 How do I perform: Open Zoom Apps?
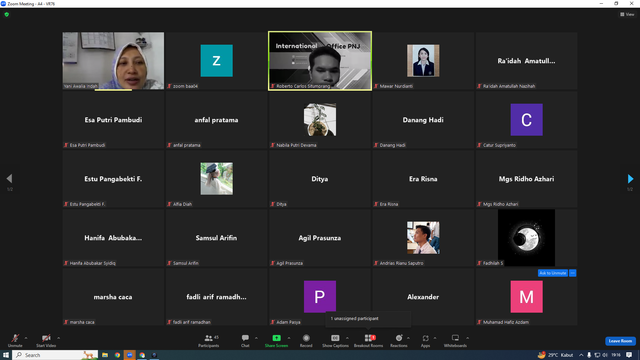point(425,340)
